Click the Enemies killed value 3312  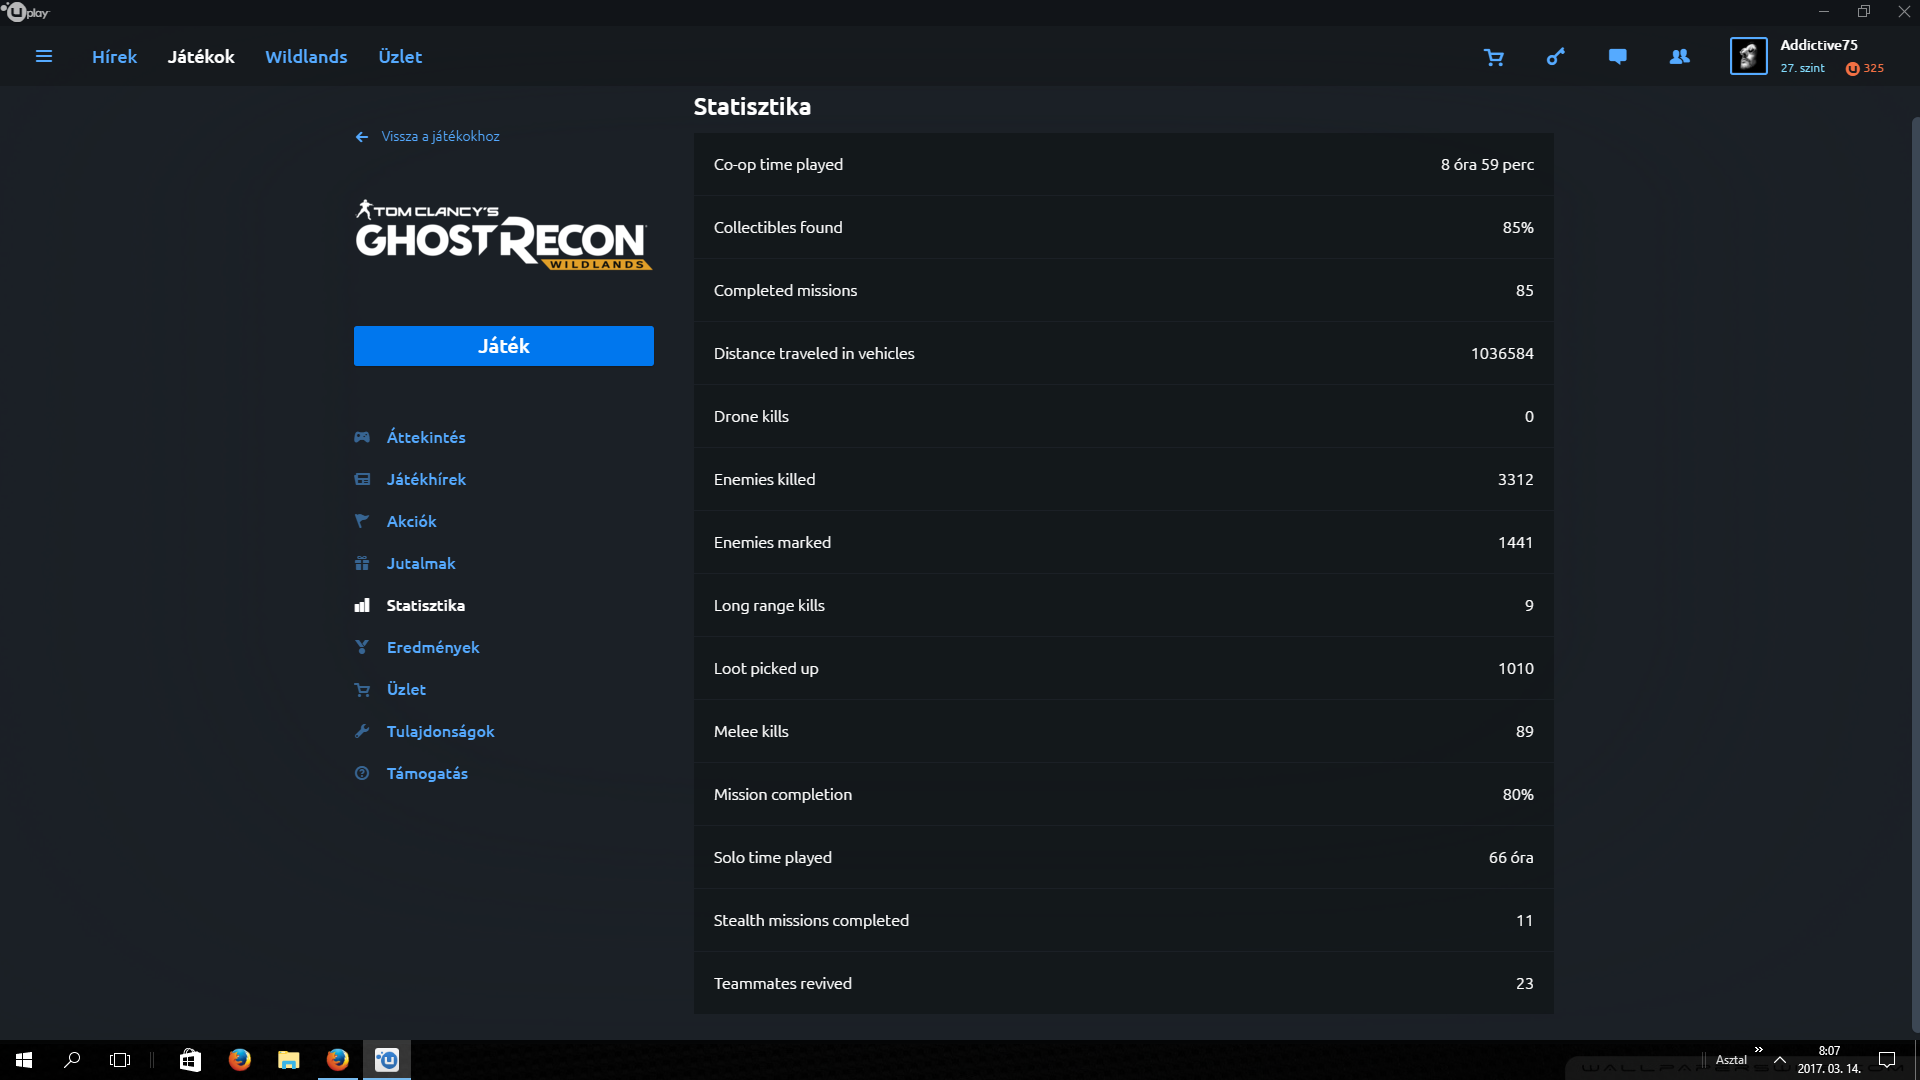coord(1515,479)
